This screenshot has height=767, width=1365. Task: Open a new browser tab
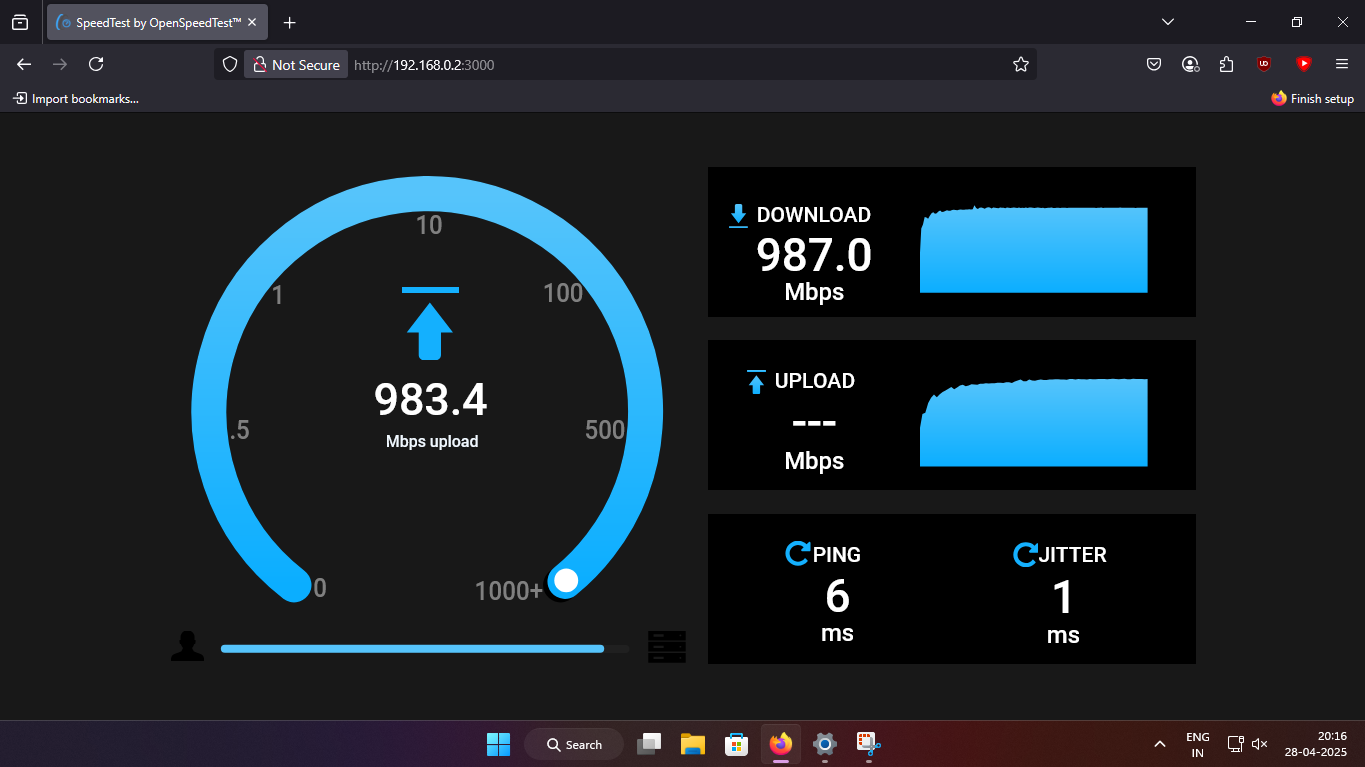290,22
